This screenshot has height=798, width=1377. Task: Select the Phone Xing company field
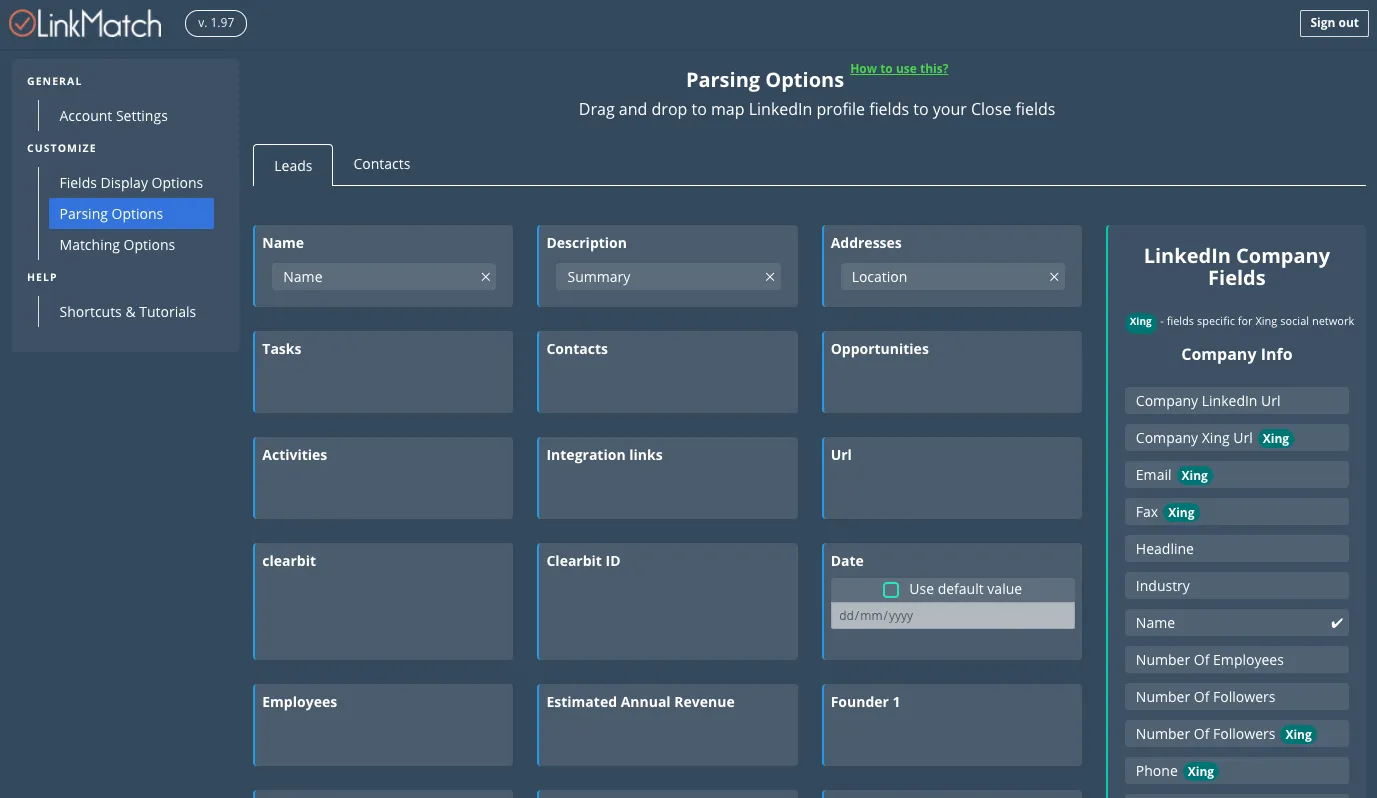click(x=1237, y=771)
